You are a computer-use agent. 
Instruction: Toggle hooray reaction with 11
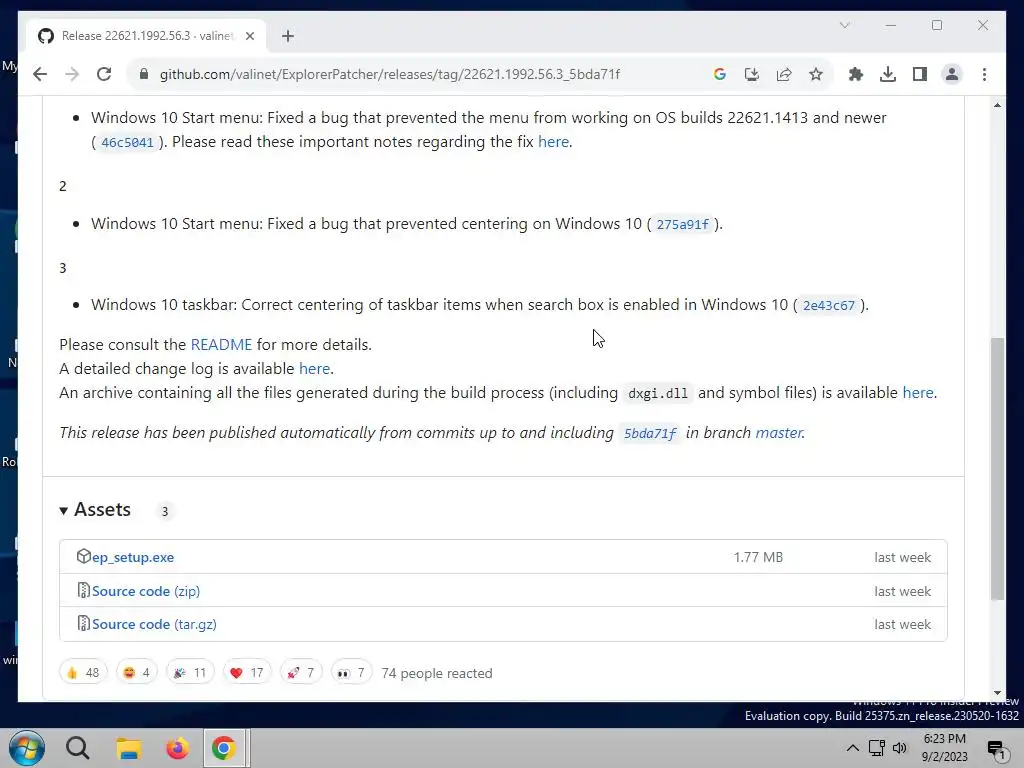point(190,673)
